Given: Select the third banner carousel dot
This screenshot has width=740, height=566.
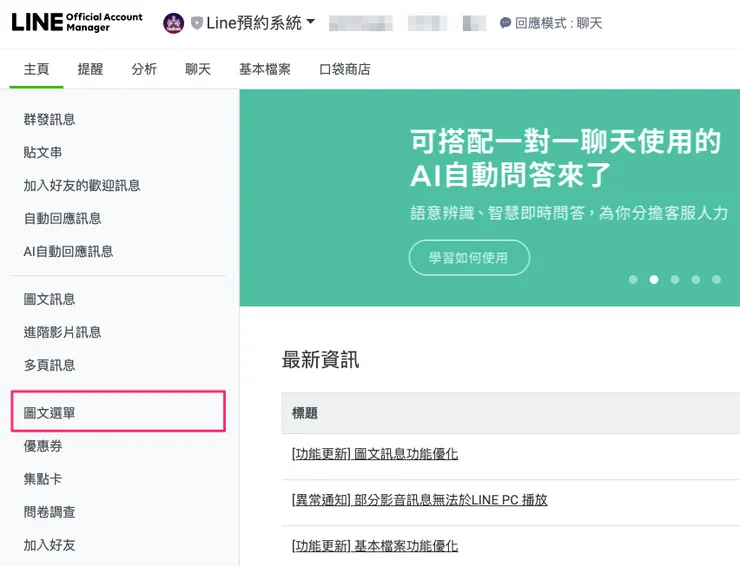Looking at the screenshot, I should pos(675,279).
